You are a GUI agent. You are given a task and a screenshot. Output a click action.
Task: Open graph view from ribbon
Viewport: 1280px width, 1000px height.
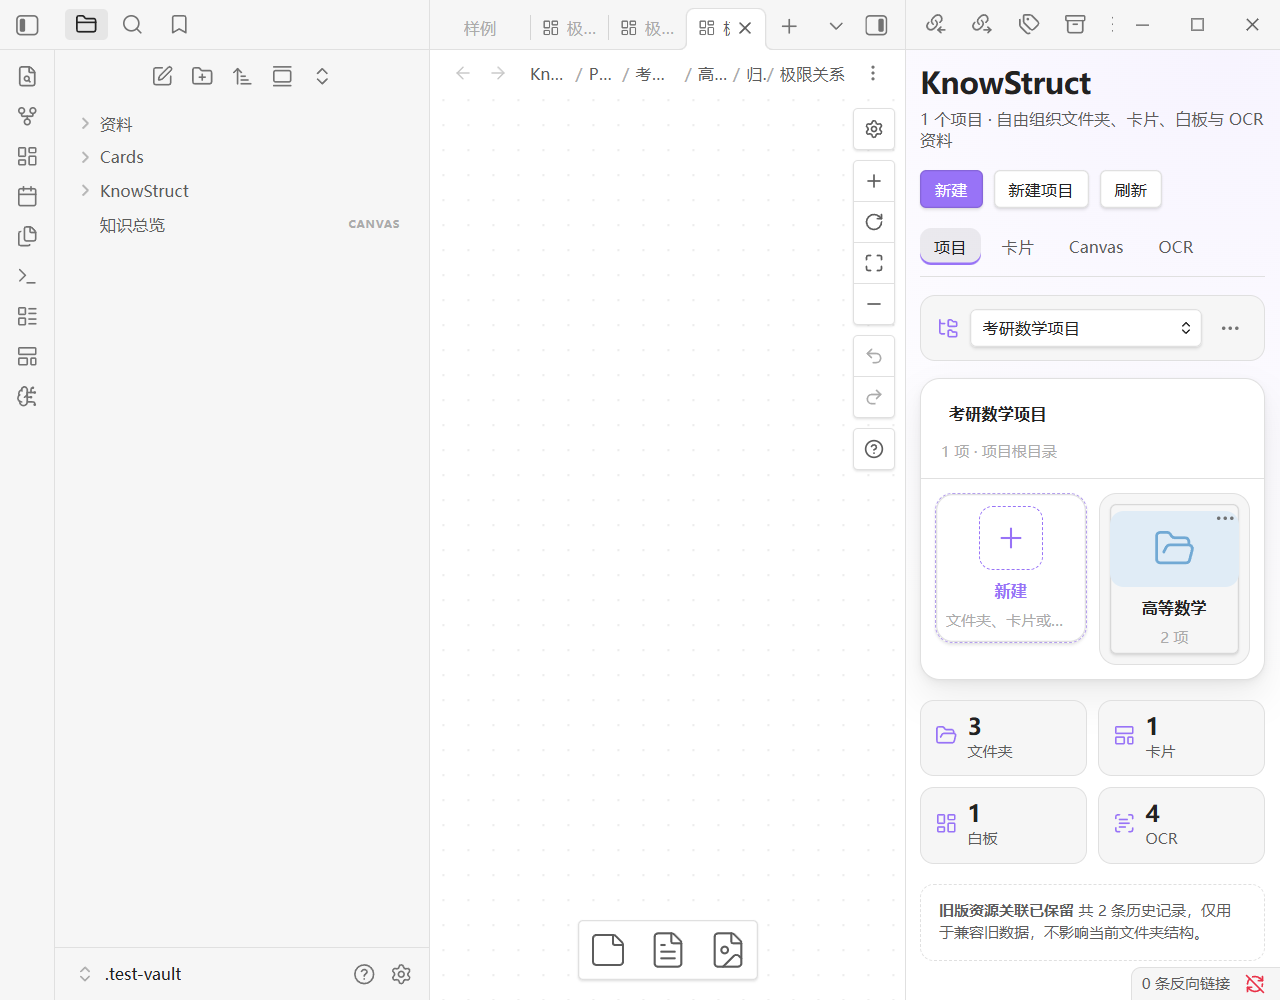tap(28, 116)
